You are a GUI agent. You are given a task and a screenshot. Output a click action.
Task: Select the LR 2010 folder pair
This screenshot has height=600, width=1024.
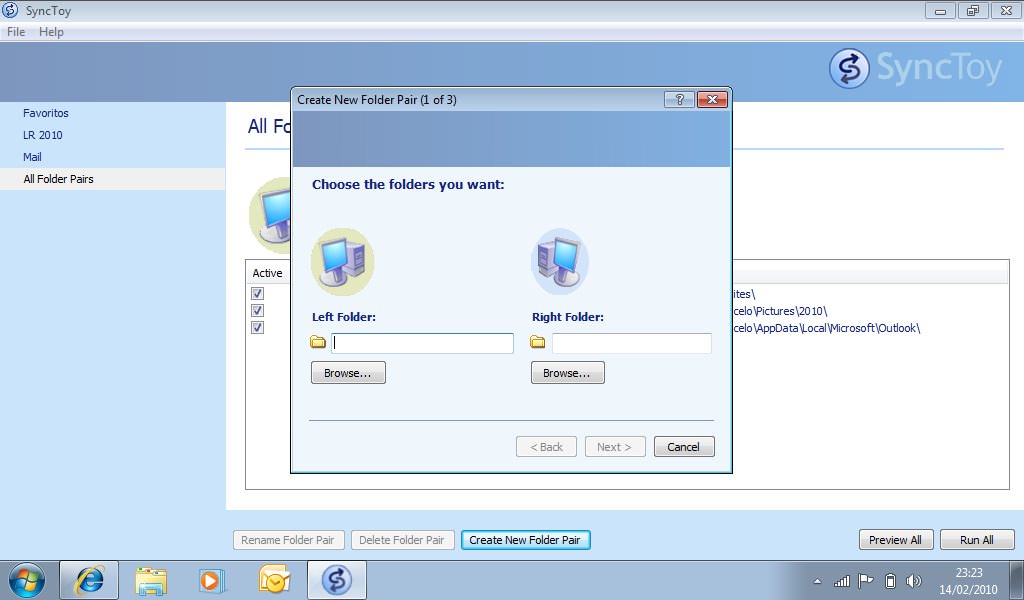point(43,135)
